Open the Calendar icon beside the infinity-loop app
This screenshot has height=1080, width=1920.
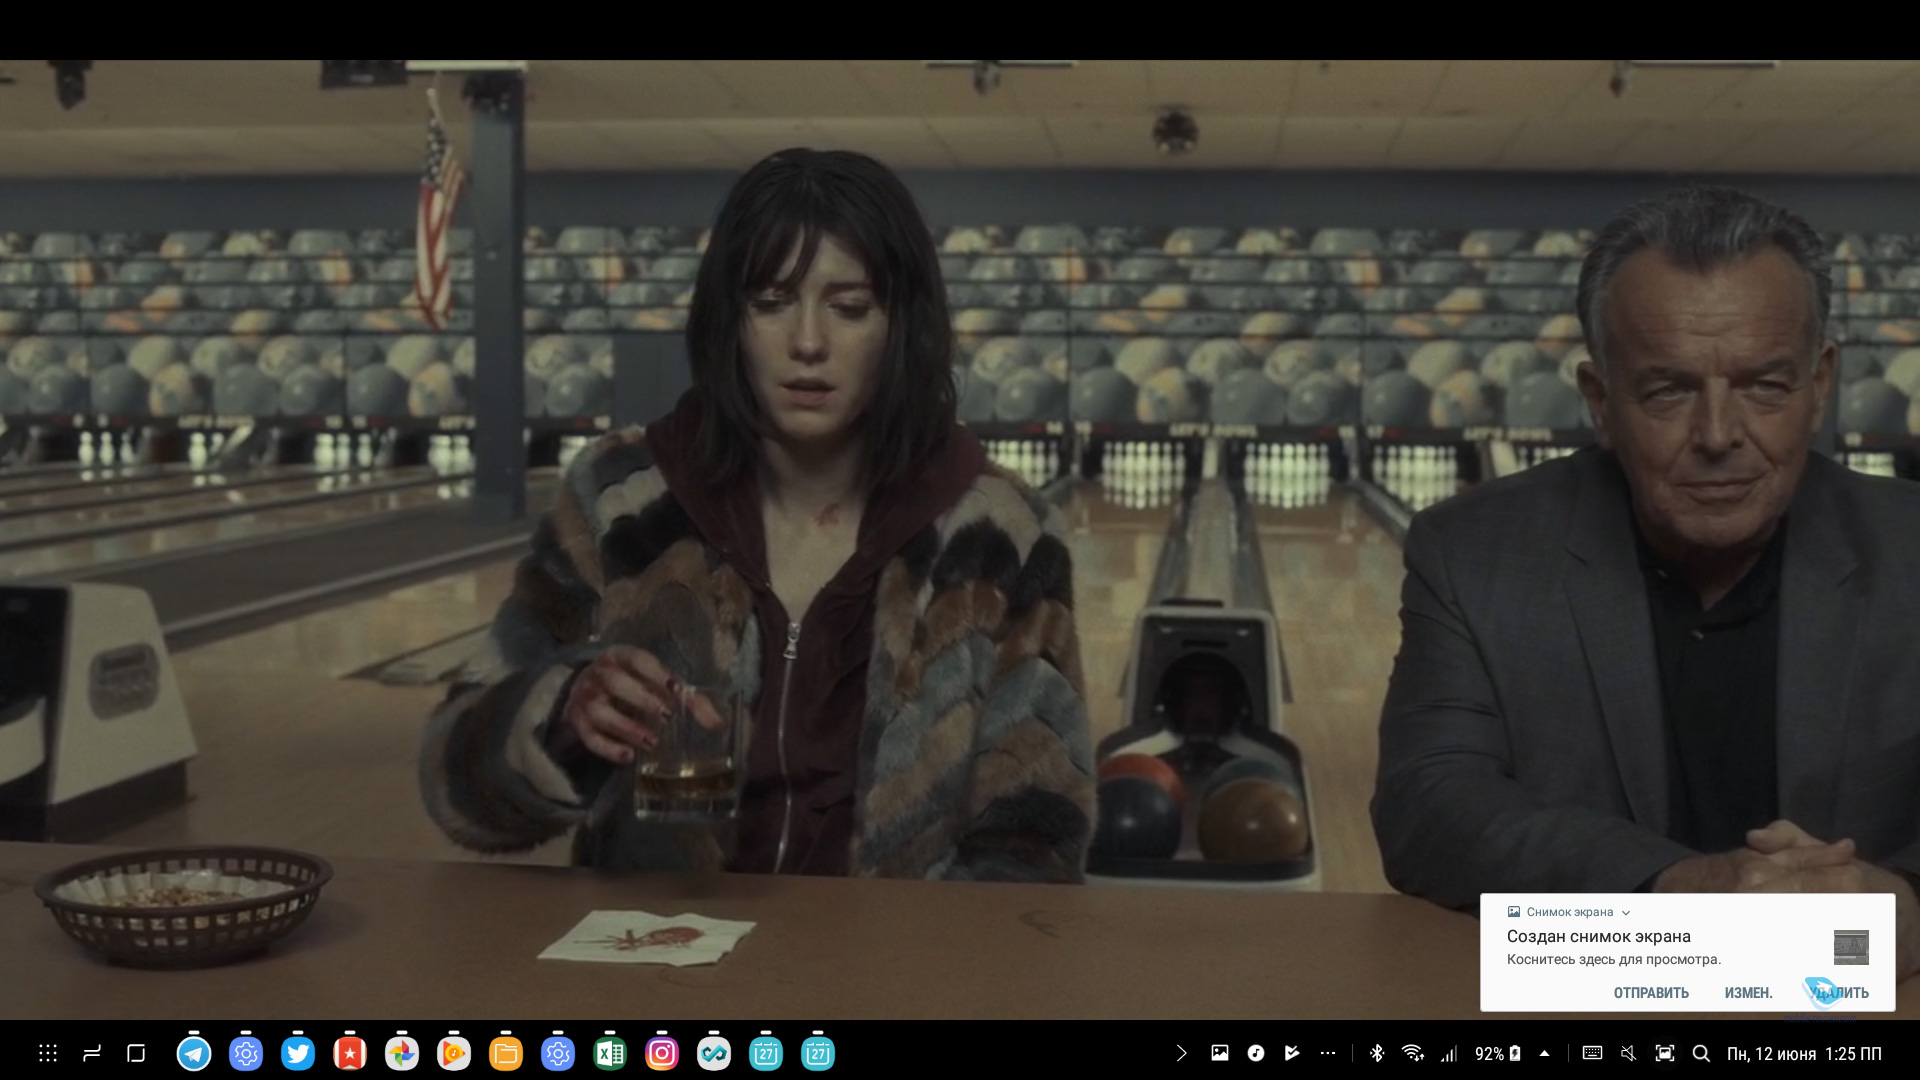(766, 1053)
